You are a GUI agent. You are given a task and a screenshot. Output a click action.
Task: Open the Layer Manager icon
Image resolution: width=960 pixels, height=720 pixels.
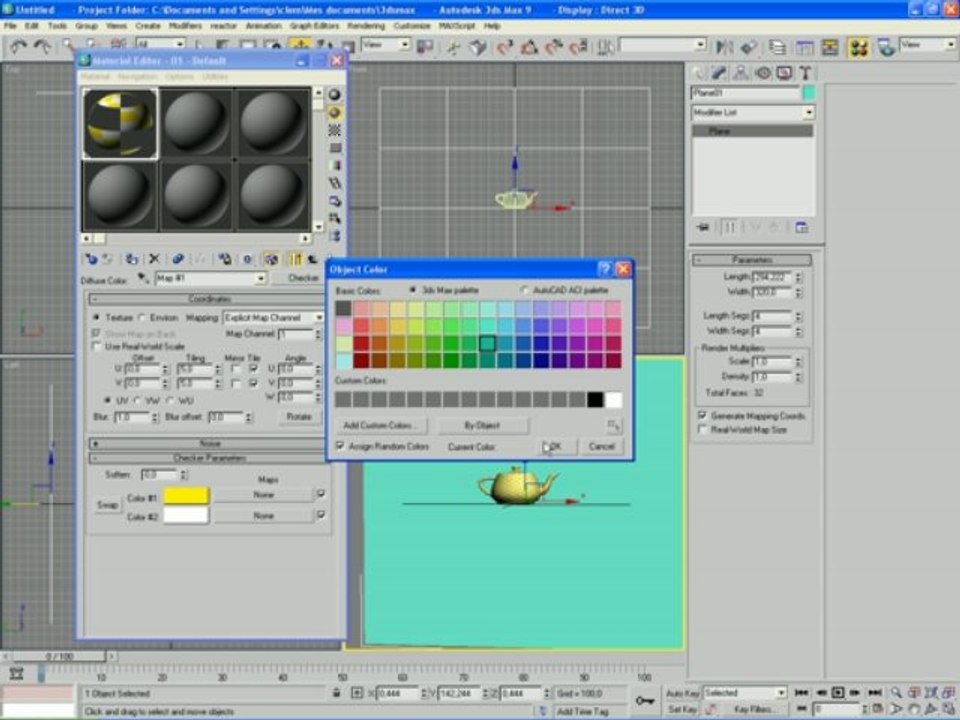coord(778,47)
